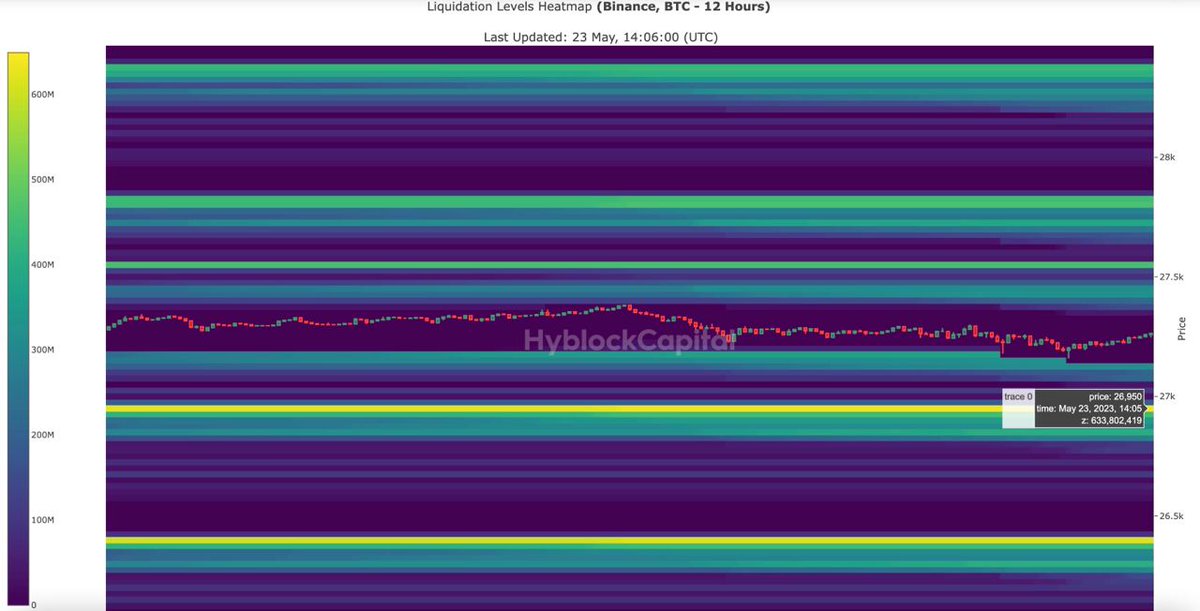Click the tooltip price: 26,950 line
This screenshot has width=1200, height=611.
[1116, 397]
